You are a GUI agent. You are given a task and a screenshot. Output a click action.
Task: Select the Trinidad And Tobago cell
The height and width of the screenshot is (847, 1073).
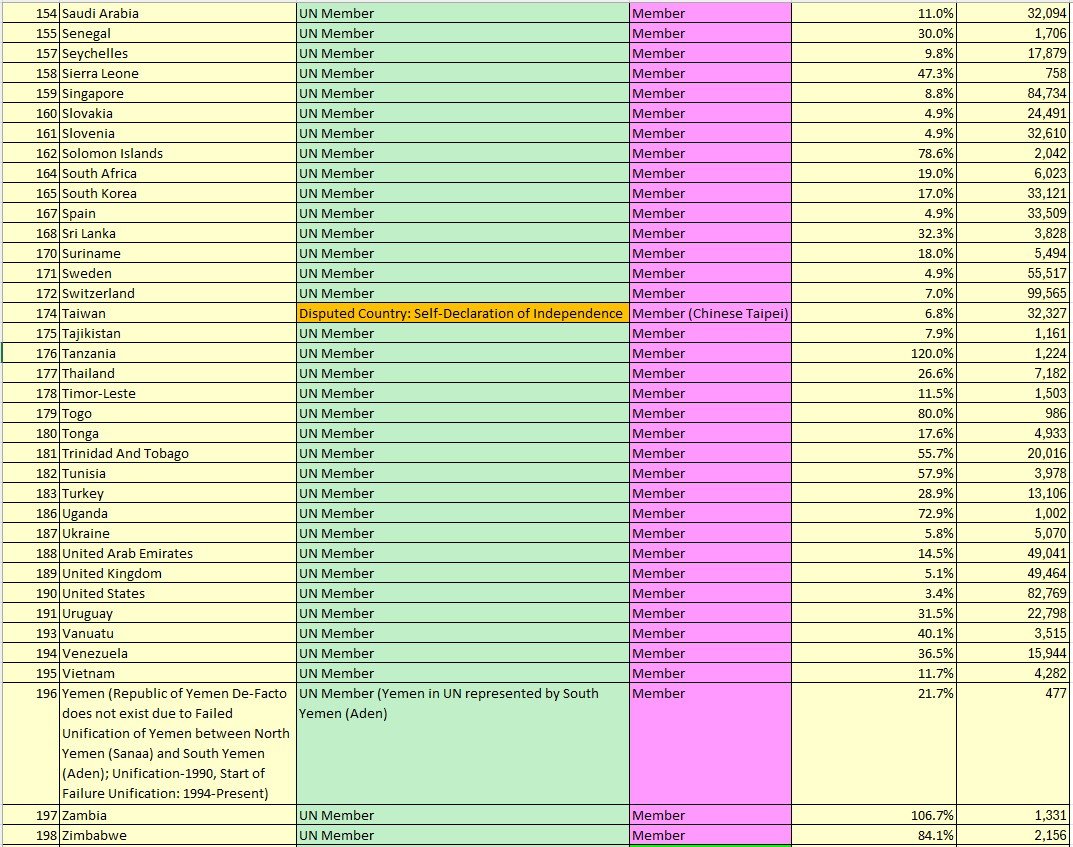(x=178, y=453)
